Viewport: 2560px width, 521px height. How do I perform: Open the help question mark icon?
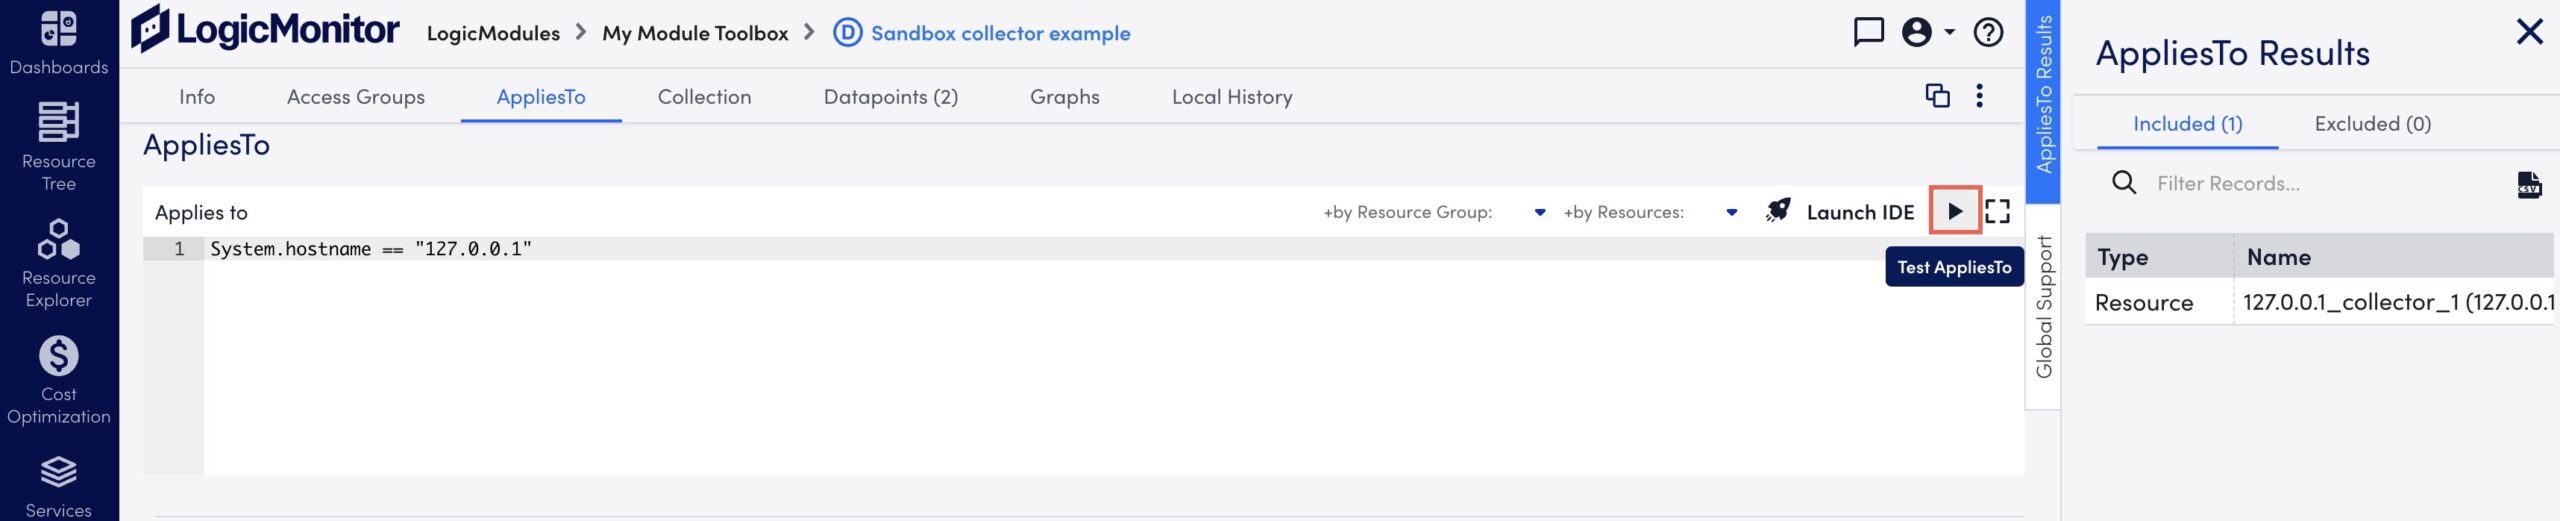(x=1988, y=32)
